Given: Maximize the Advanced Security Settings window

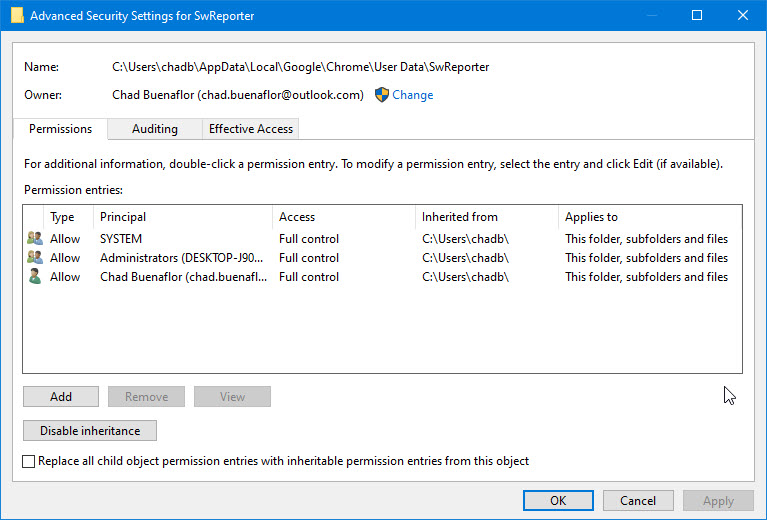Looking at the screenshot, I should pyautogui.click(x=697, y=15).
